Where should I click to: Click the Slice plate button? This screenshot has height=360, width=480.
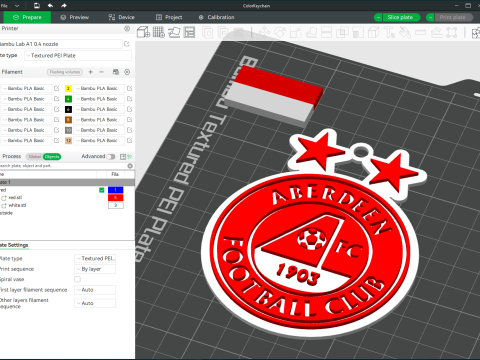click(x=401, y=17)
